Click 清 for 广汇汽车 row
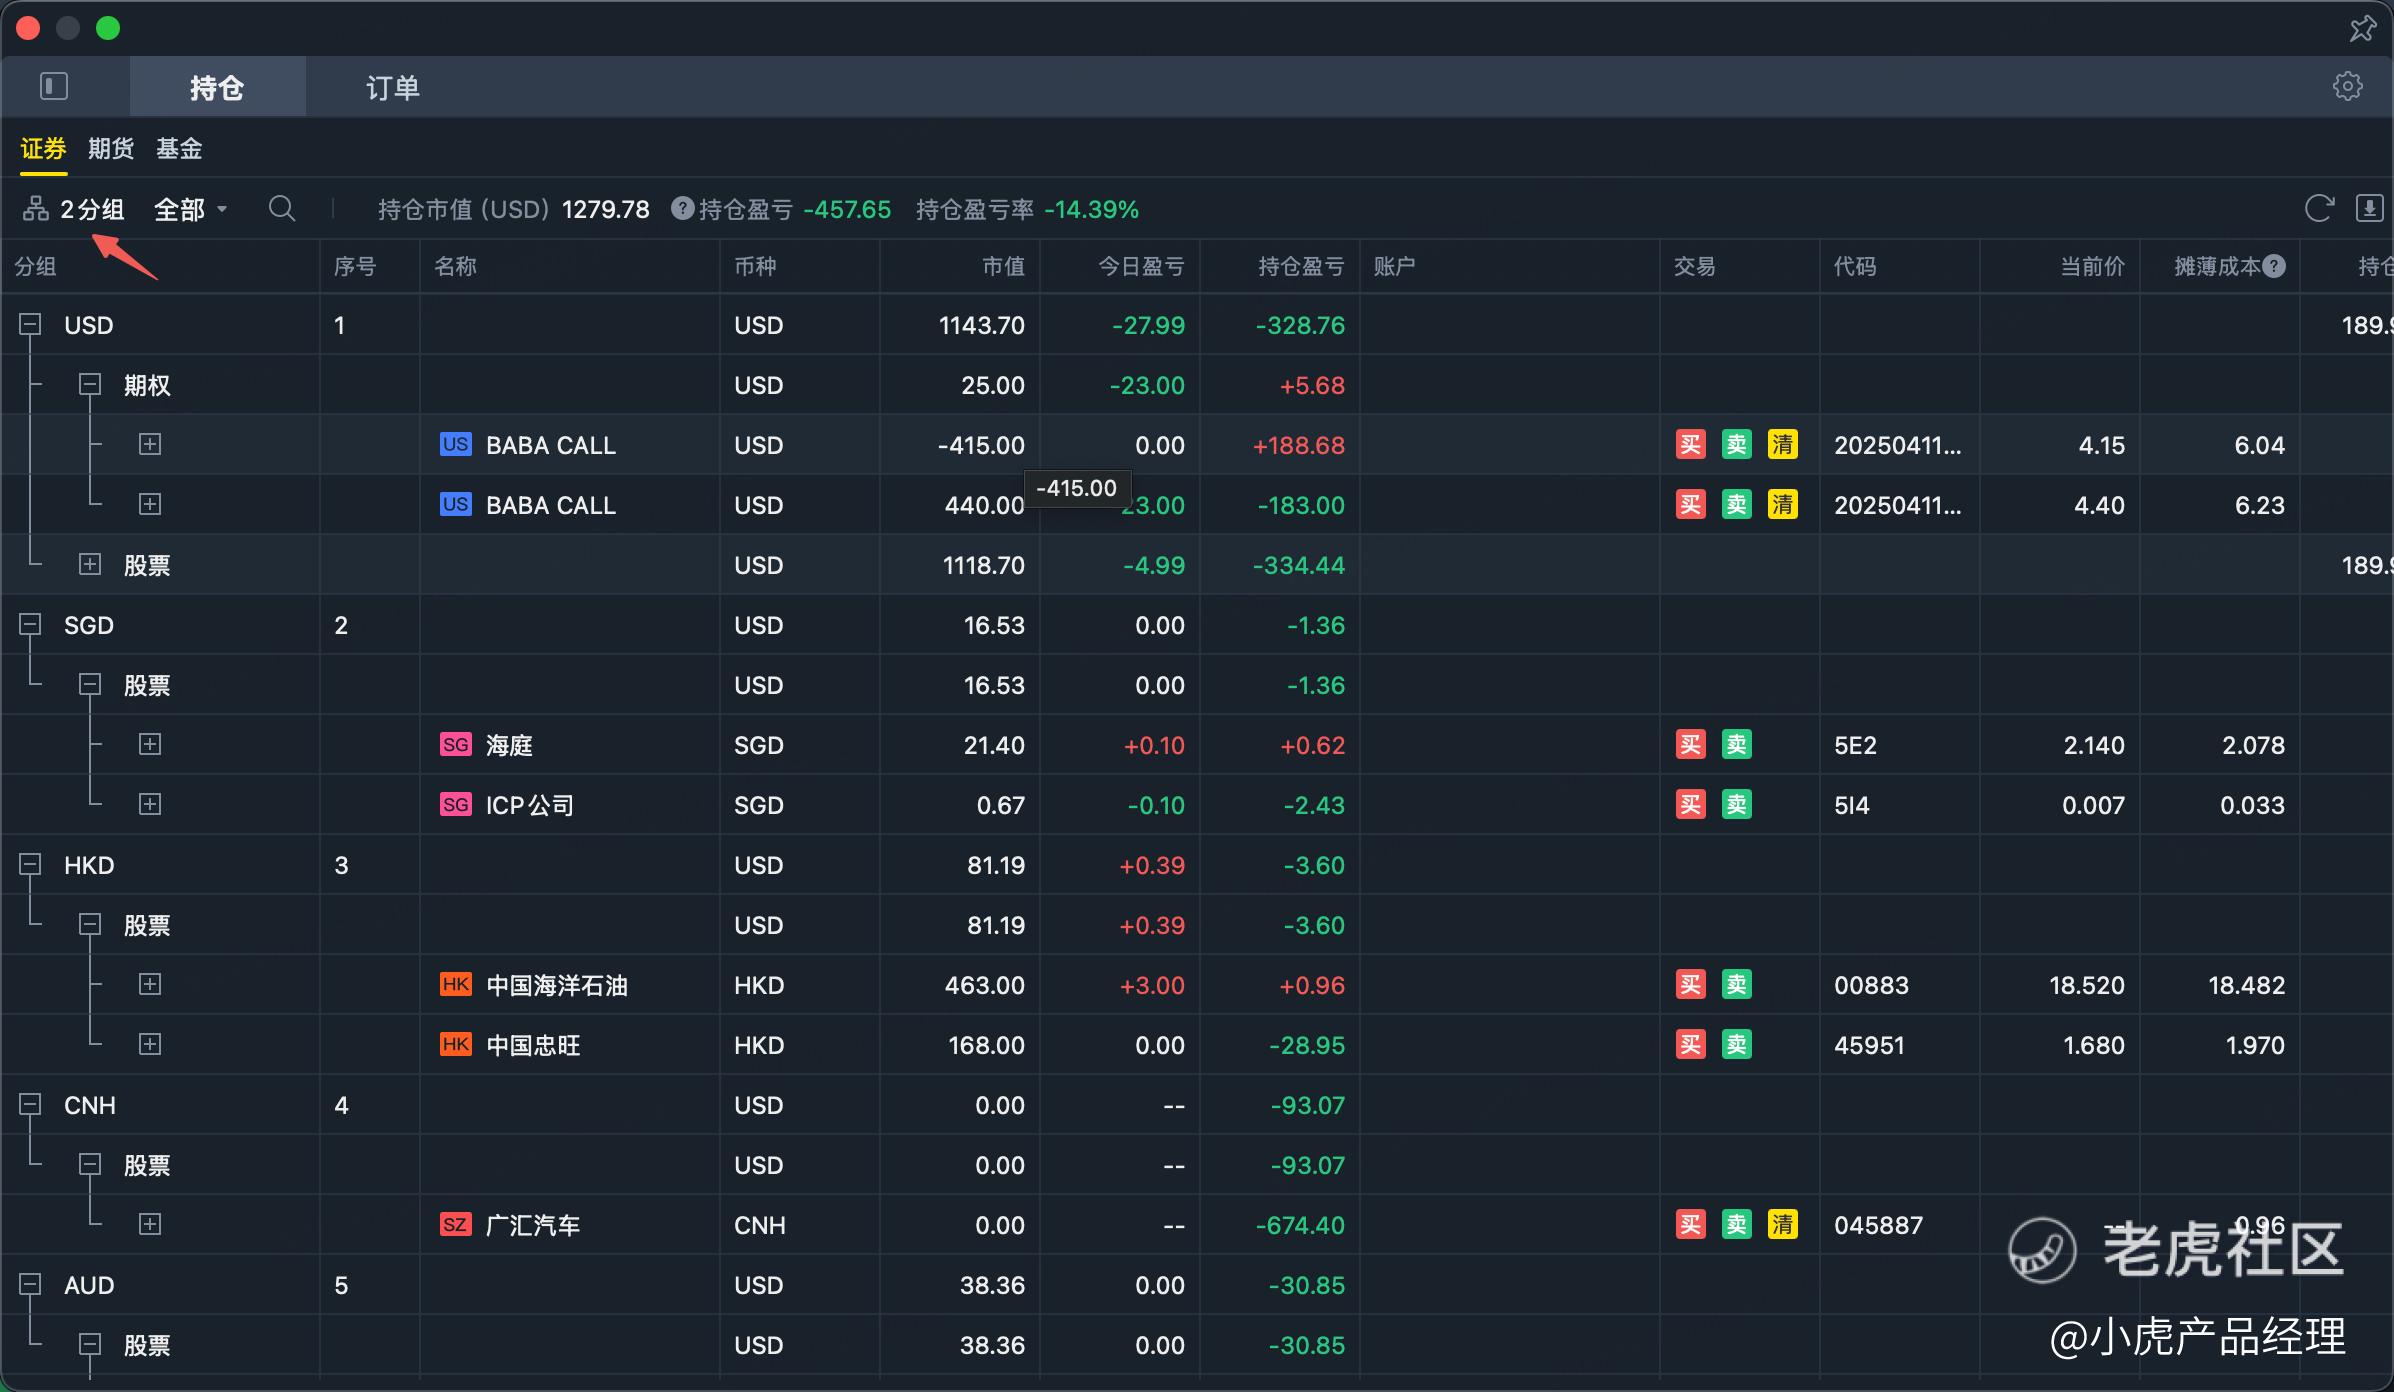Image resolution: width=2394 pixels, height=1392 pixels. point(1782,1225)
